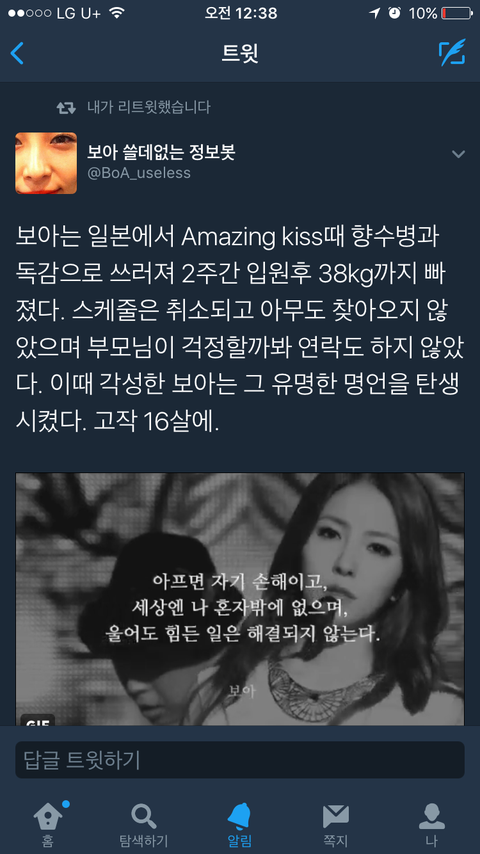This screenshot has width=480, height=854.
Task: Open the Home tab house icon
Action: [x=48, y=823]
